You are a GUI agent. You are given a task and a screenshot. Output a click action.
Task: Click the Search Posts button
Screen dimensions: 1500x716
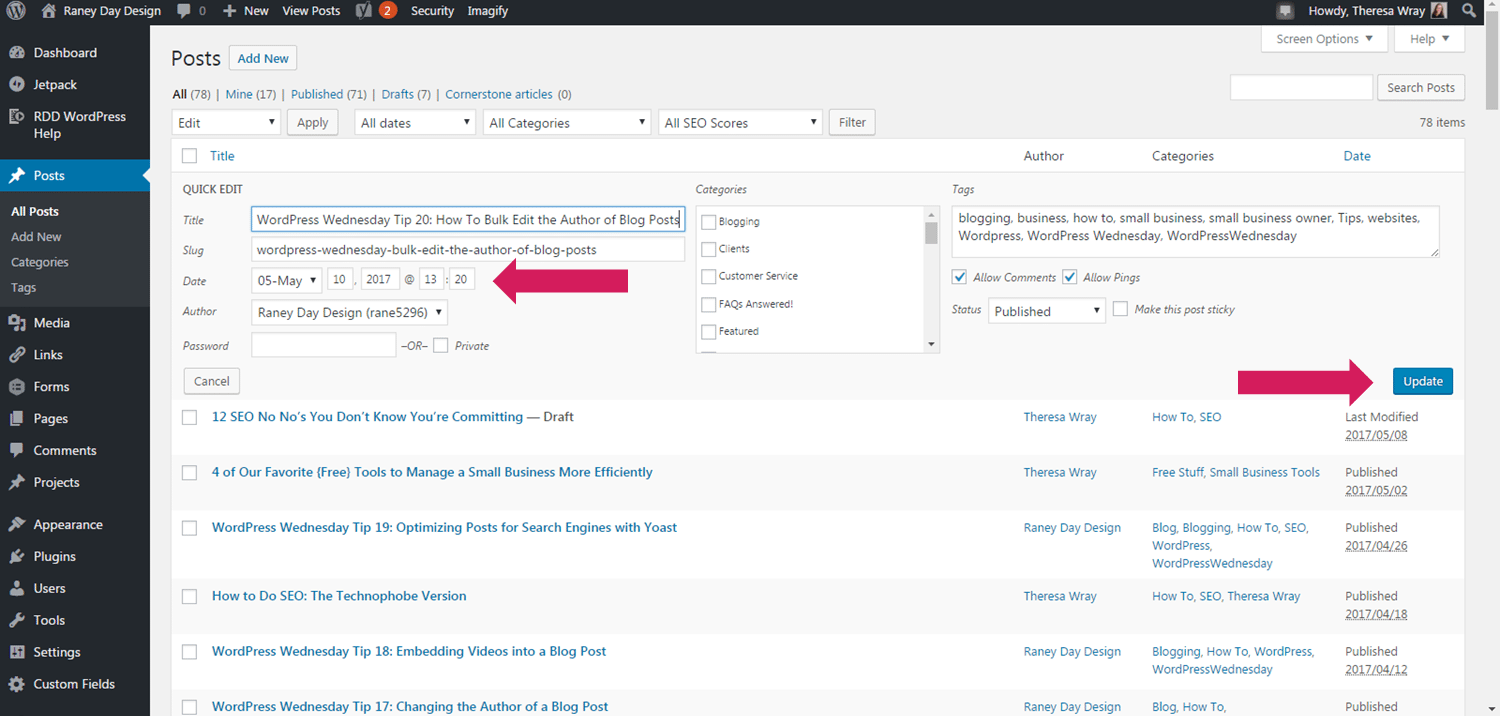tap(1421, 87)
